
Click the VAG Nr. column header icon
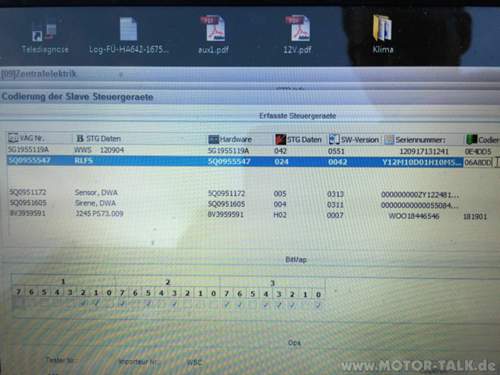coord(13,138)
